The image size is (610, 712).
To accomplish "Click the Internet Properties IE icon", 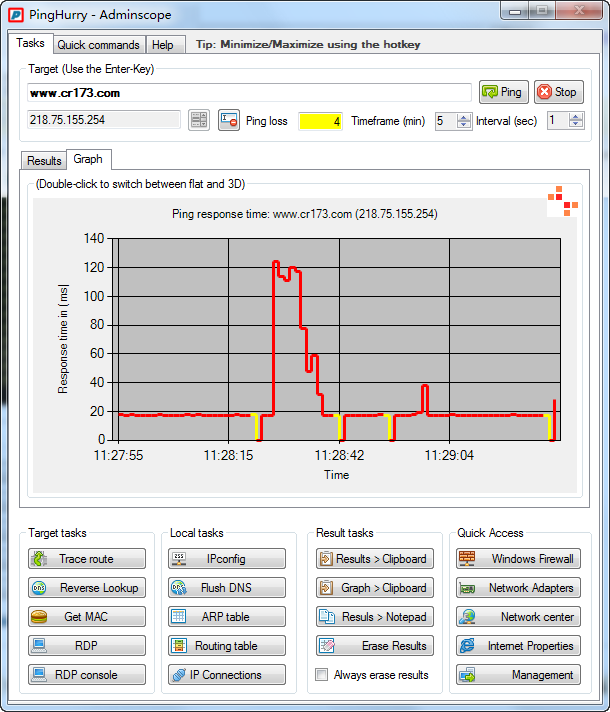I will (467, 646).
